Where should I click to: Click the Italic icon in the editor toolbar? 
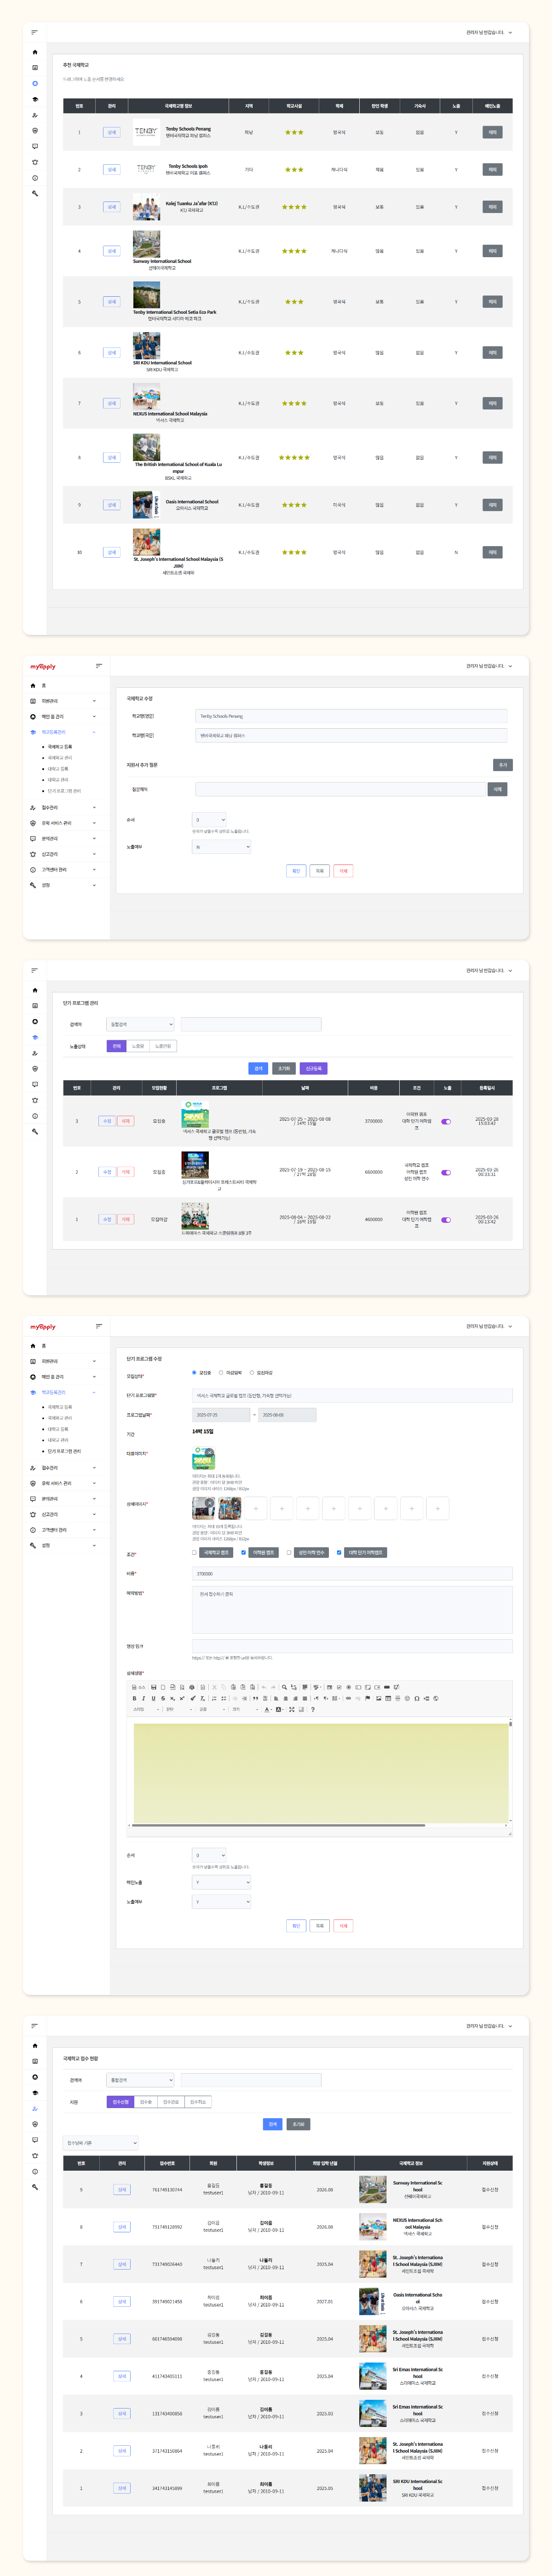(x=144, y=1698)
